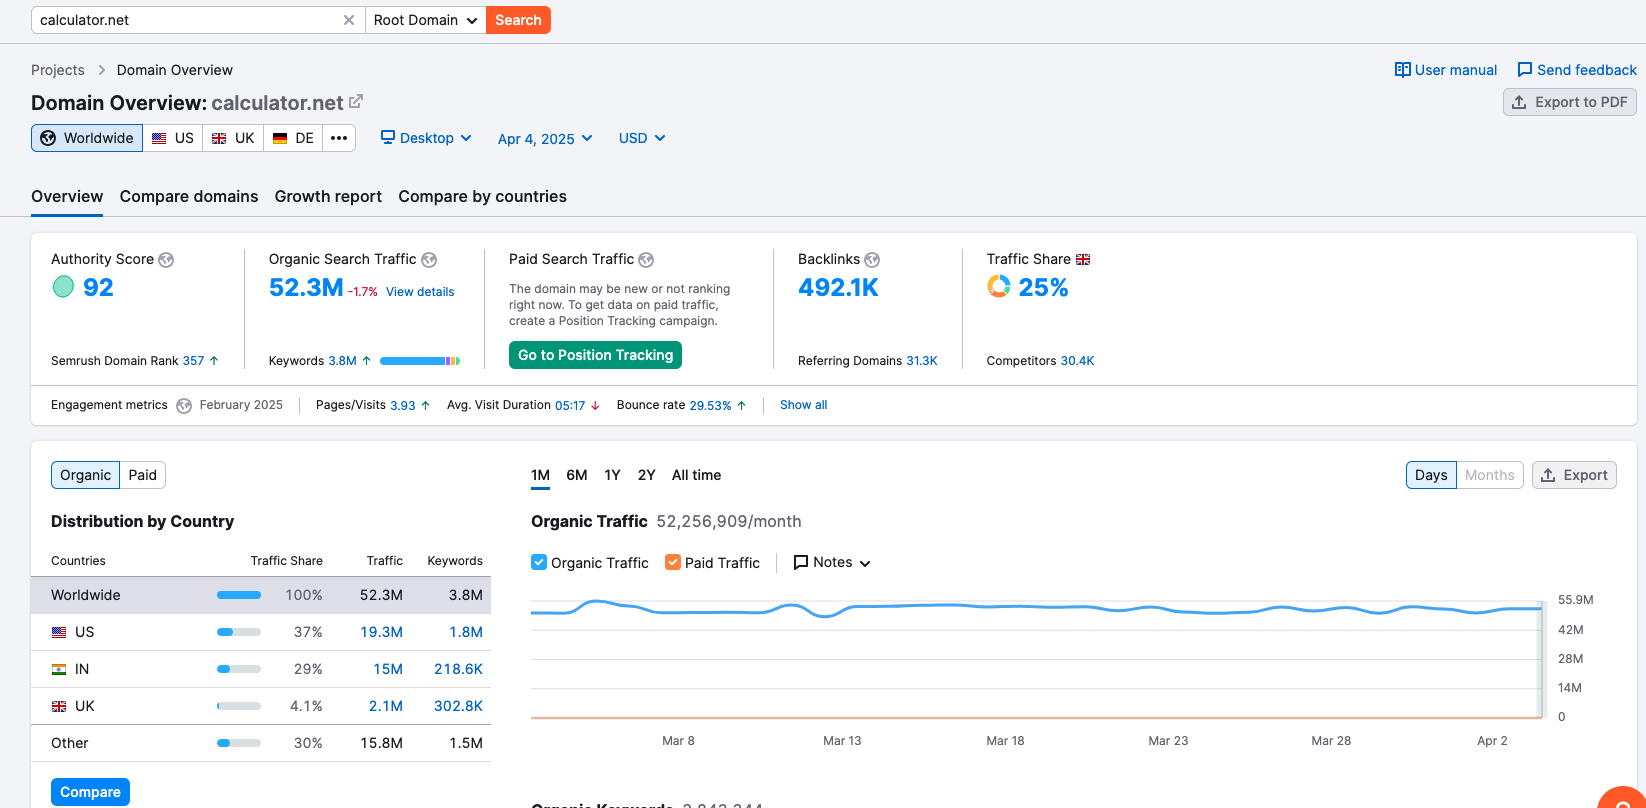Open the USD currency dropdown
The image size is (1646, 808).
point(642,138)
